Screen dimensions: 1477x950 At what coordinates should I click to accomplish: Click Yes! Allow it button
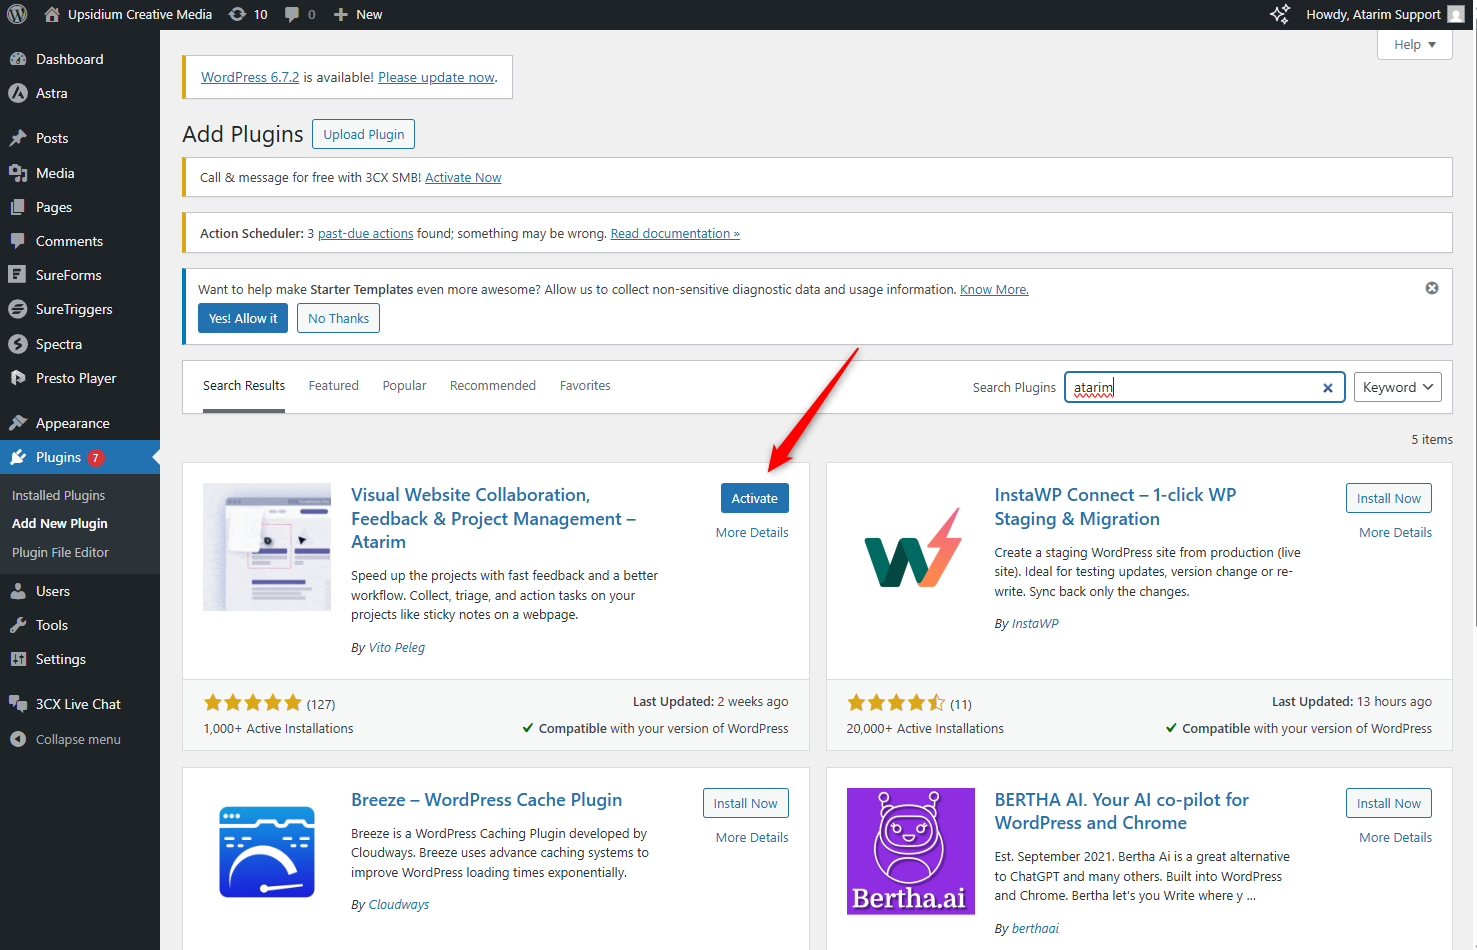pyautogui.click(x=243, y=318)
